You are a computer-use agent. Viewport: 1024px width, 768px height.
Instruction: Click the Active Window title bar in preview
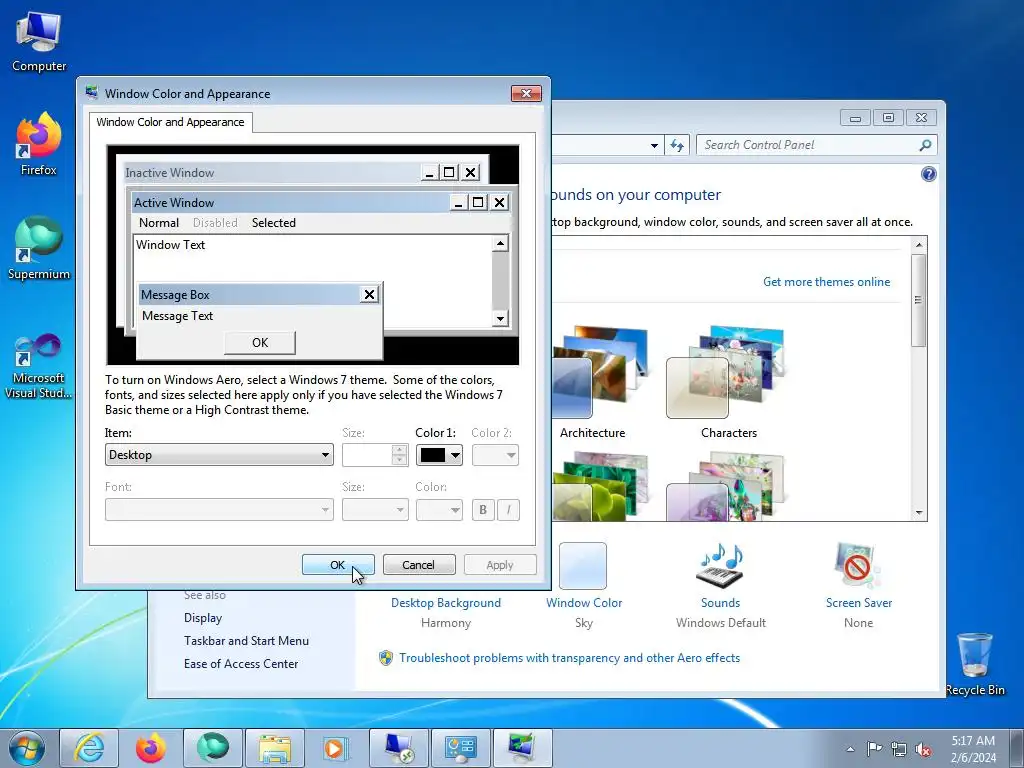click(x=291, y=202)
